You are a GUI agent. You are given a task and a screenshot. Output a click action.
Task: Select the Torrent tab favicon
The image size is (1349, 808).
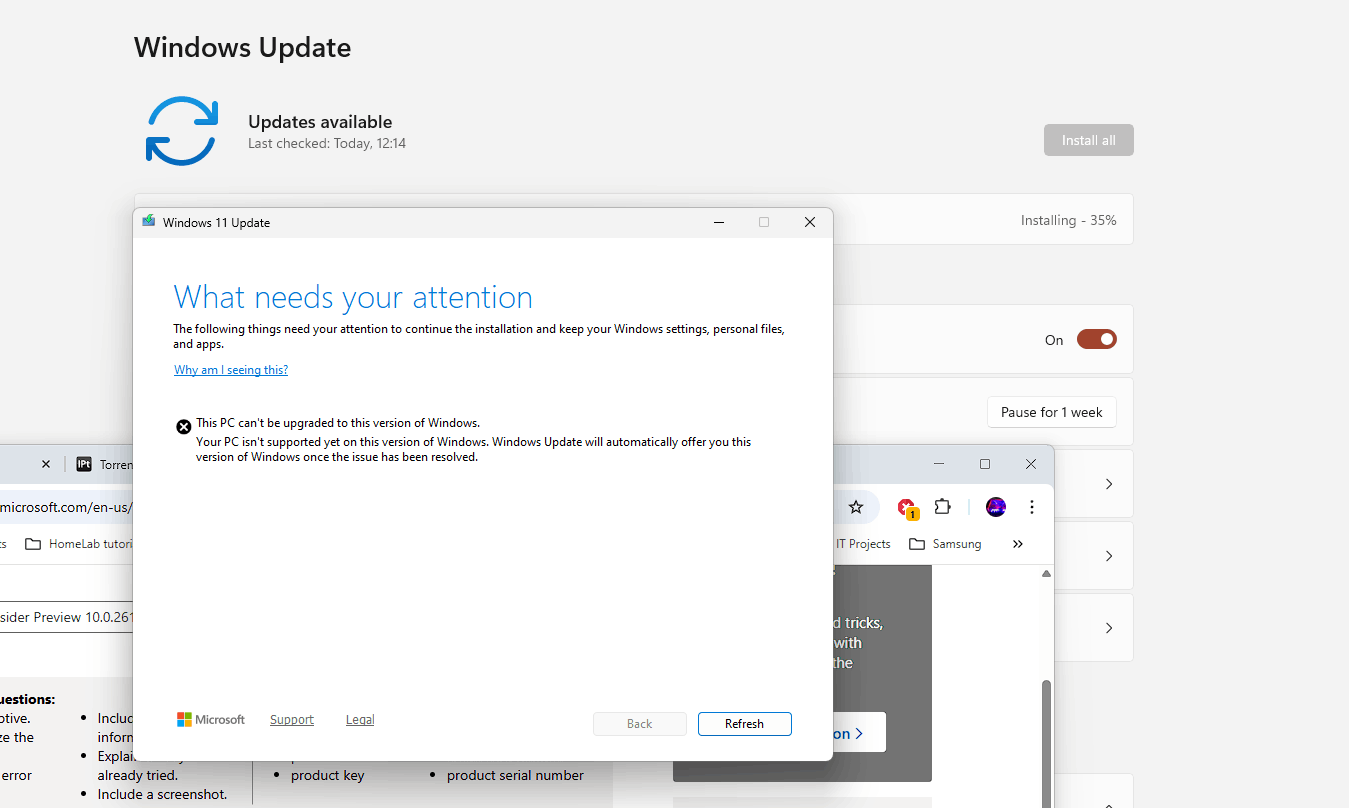pyautogui.click(x=84, y=464)
